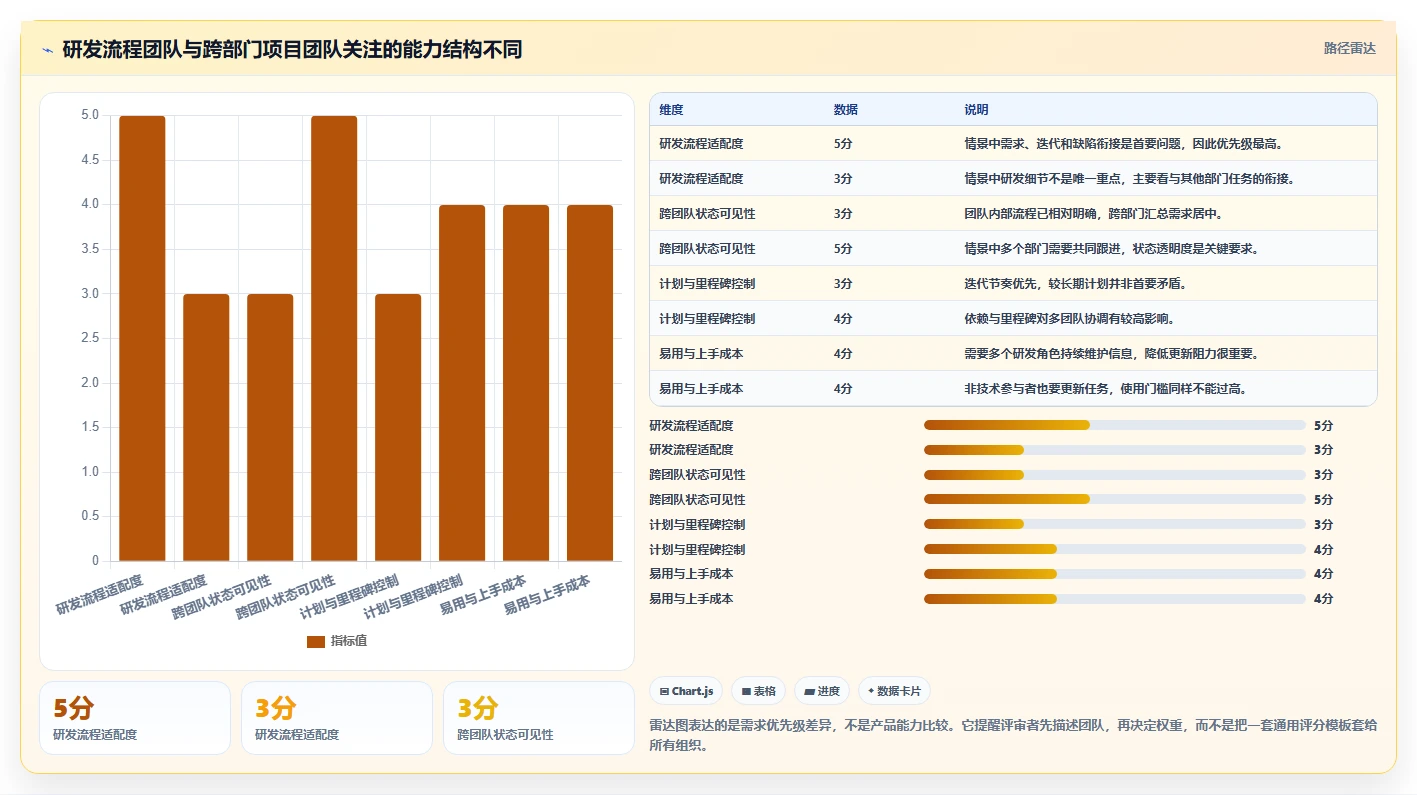
Task: Click the chart's 2.5 y-axis label
Action: click(90, 338)
